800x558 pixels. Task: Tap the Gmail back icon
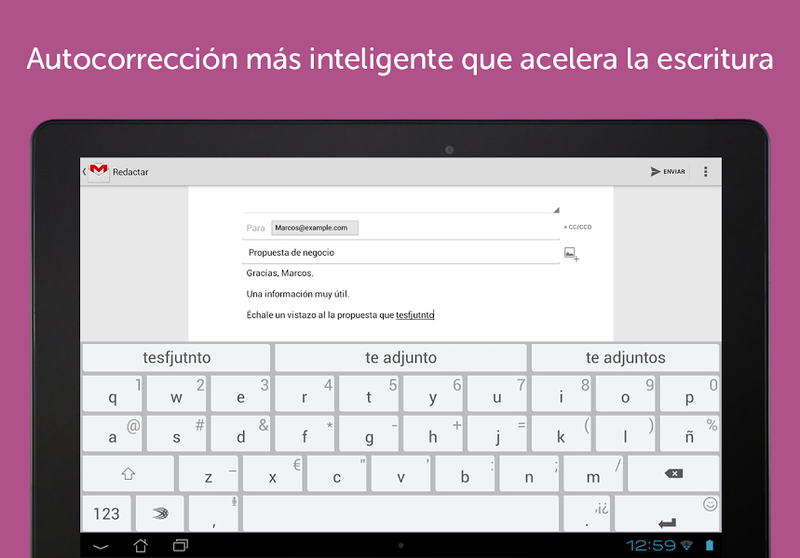(84, 172)
